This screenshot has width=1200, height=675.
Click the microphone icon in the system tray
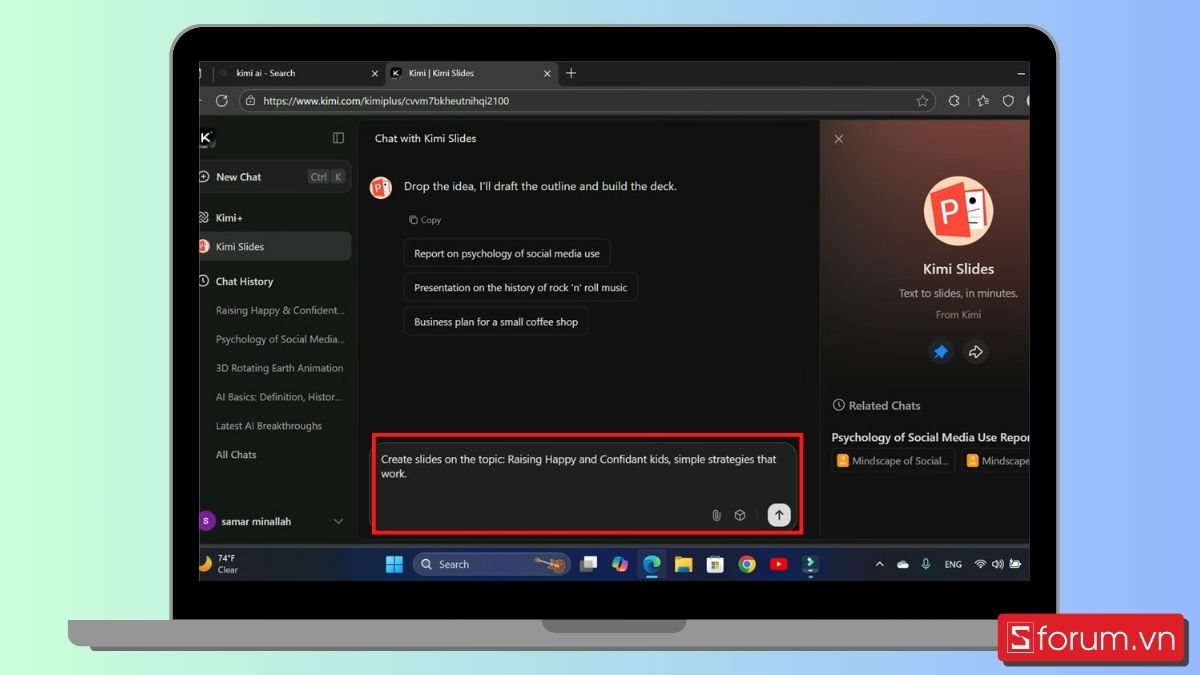[x=926, y=564]
